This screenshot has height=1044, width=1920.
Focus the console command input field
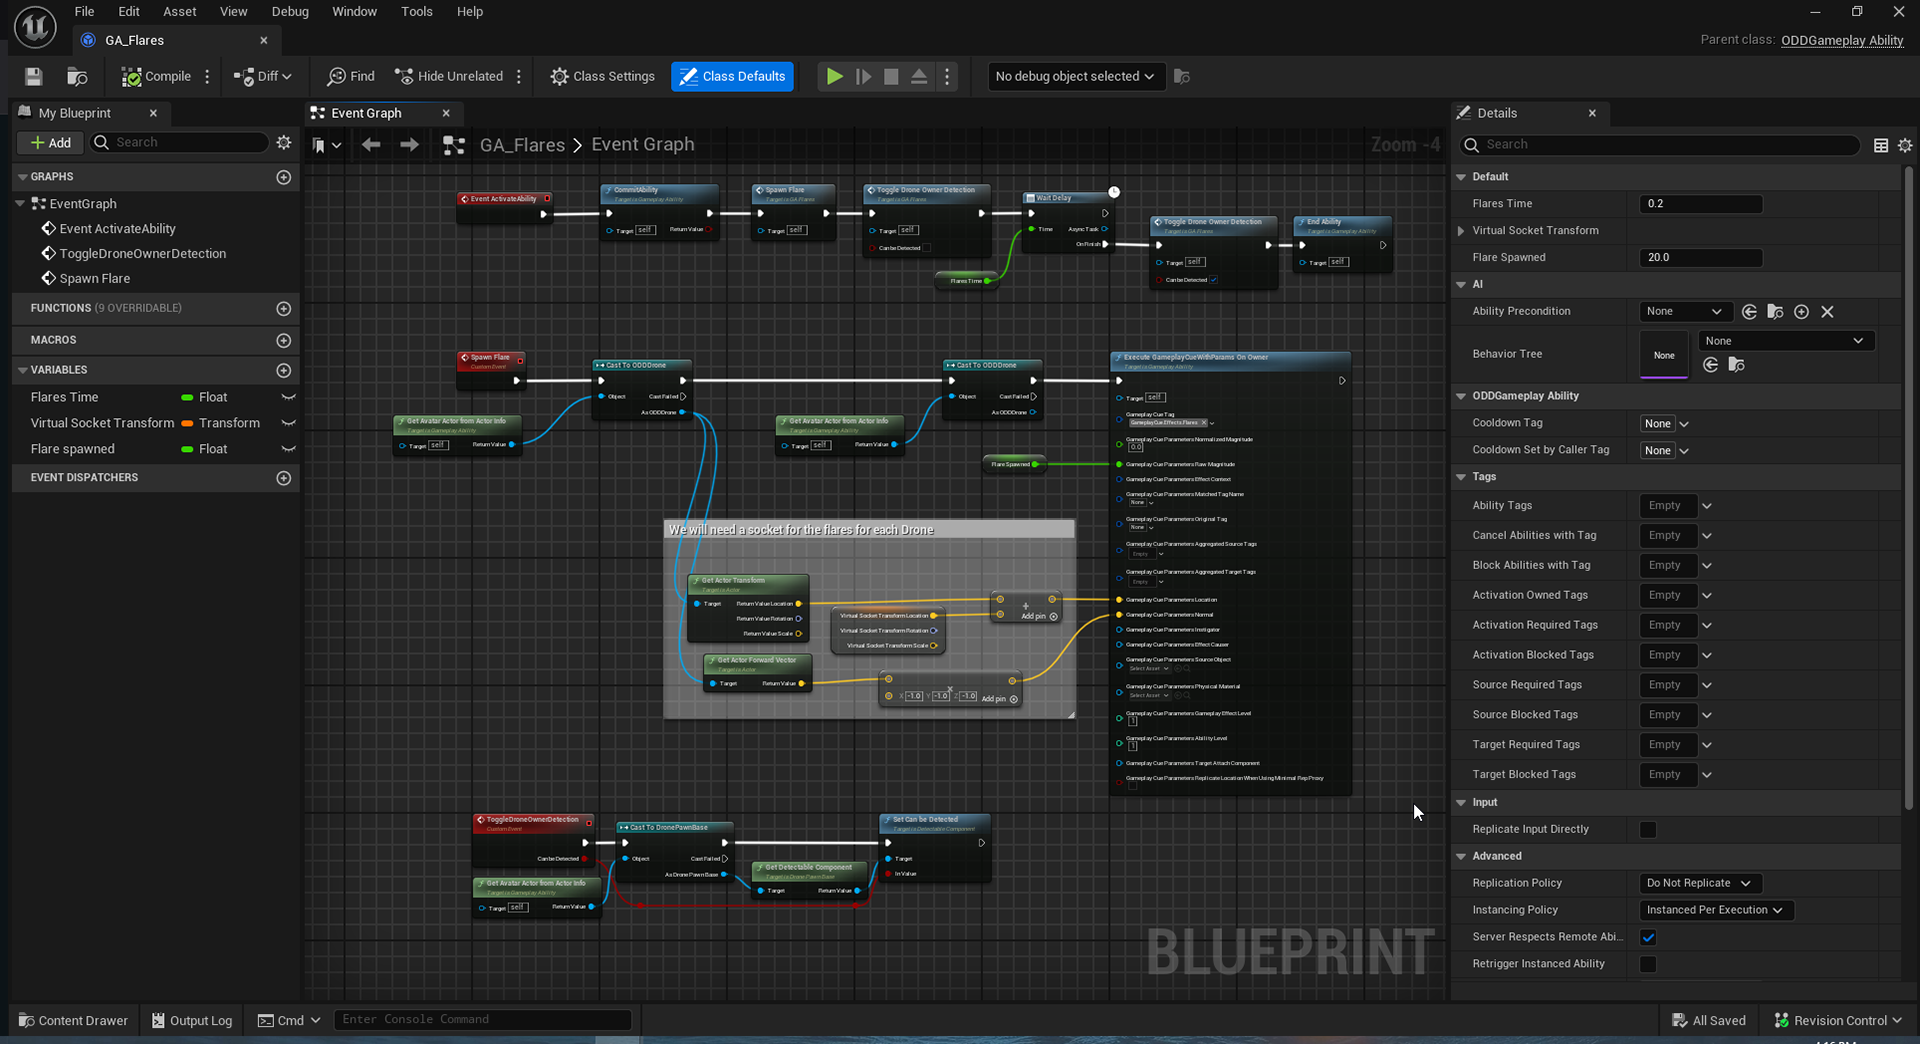coord(483,1020)
